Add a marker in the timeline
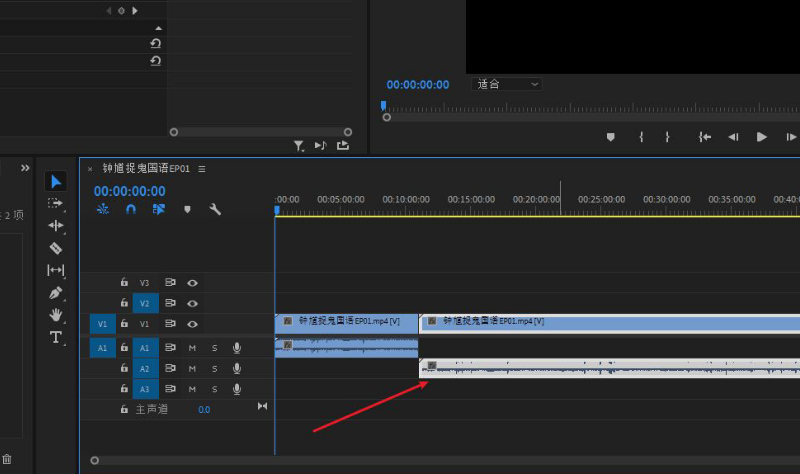Screen dimensions: 800x474 (x=187, y=209)
